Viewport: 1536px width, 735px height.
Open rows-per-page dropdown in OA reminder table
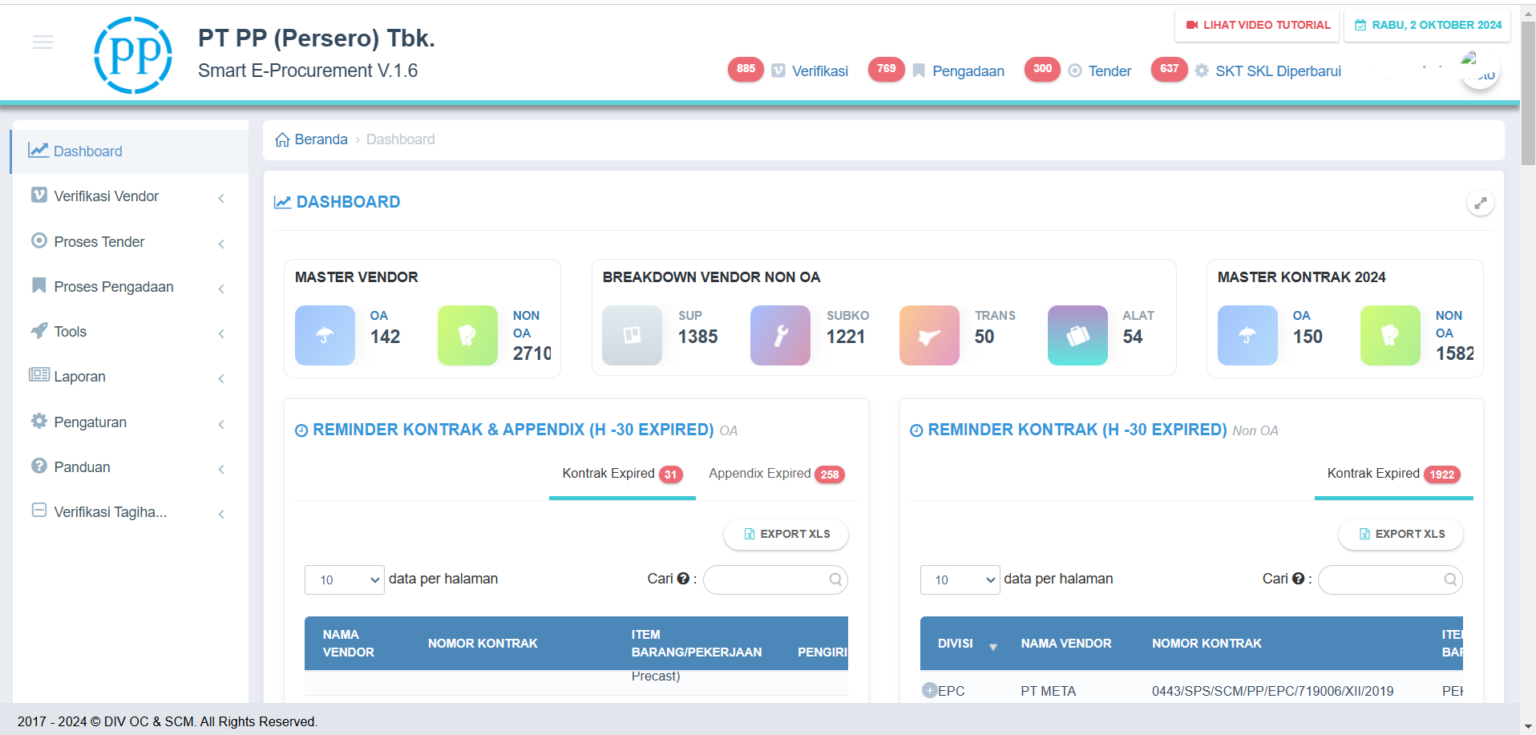point(344,579)
